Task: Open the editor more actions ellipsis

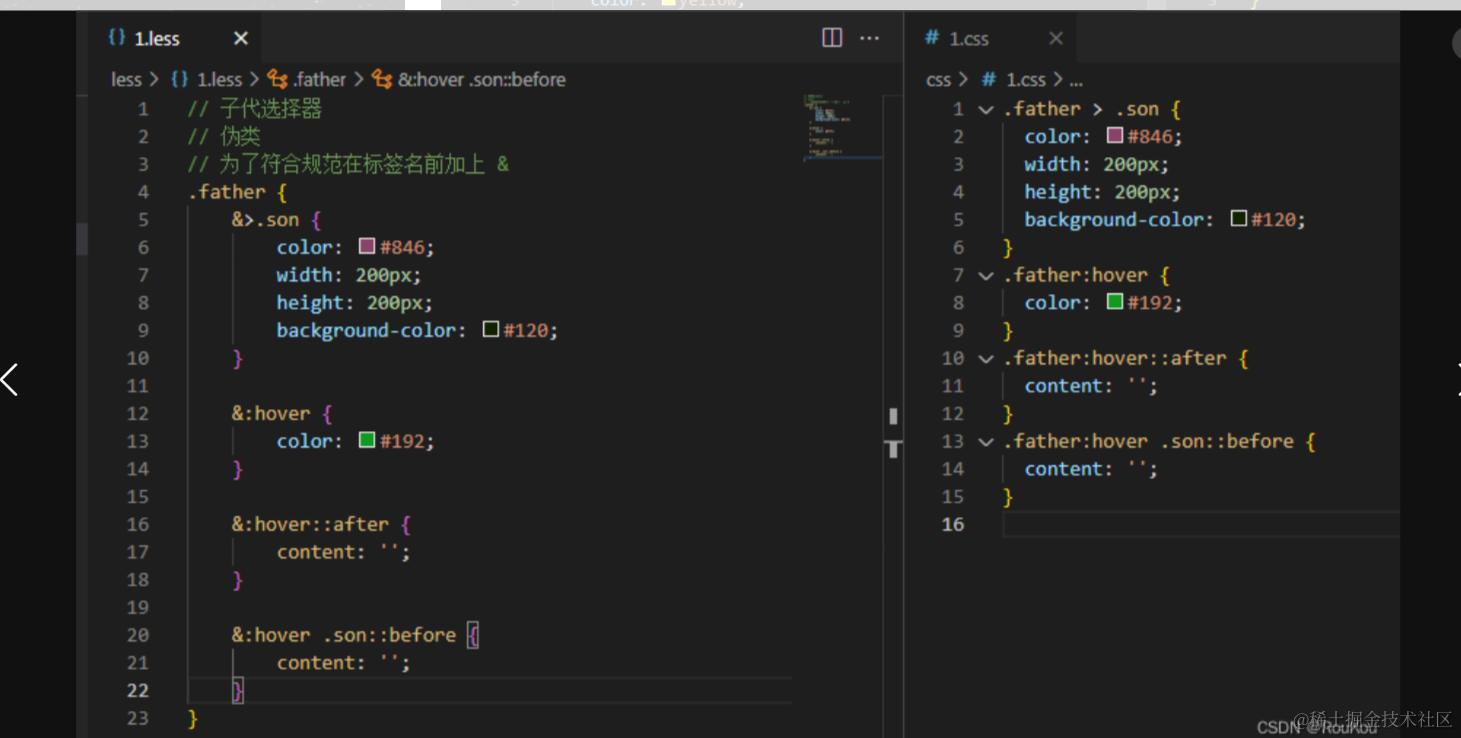Action: coord(869,38)
